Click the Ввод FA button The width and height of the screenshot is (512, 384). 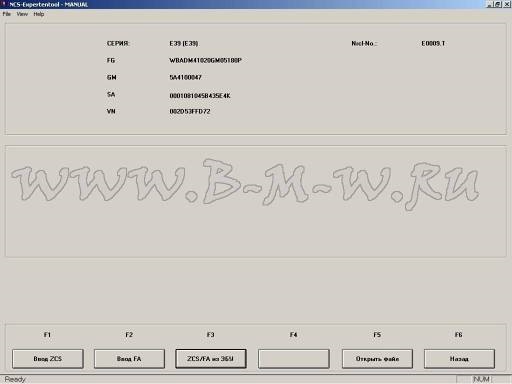(x=129, y=359)
